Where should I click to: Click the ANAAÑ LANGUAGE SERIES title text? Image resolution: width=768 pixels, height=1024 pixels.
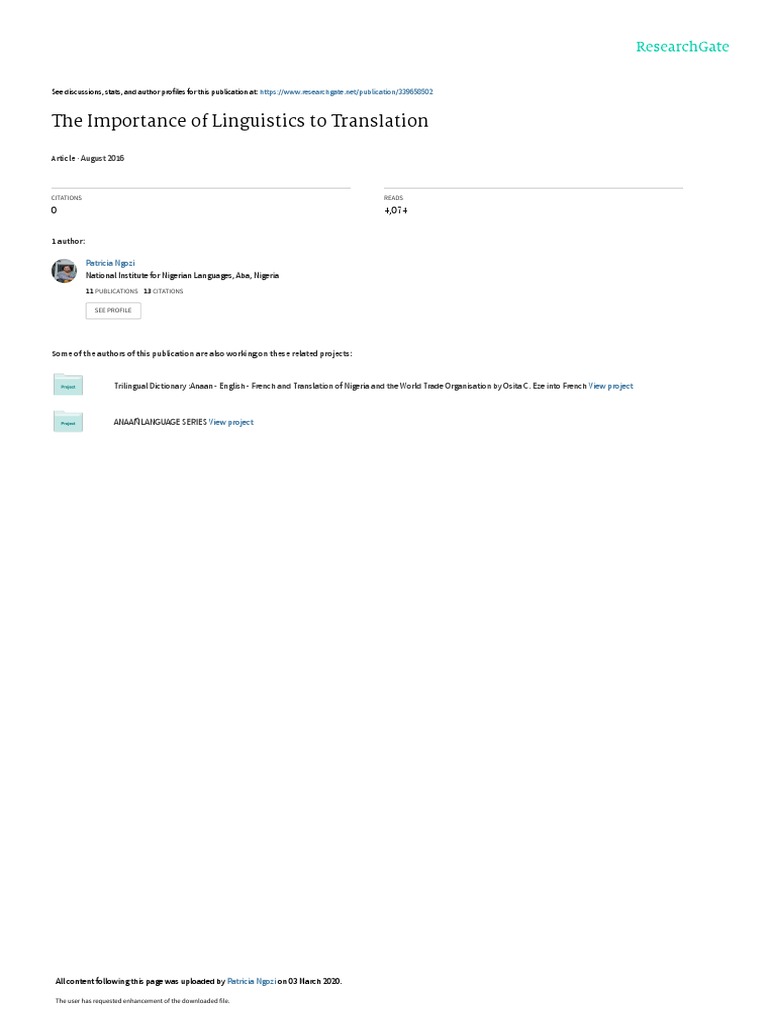(x=160, y=422)
